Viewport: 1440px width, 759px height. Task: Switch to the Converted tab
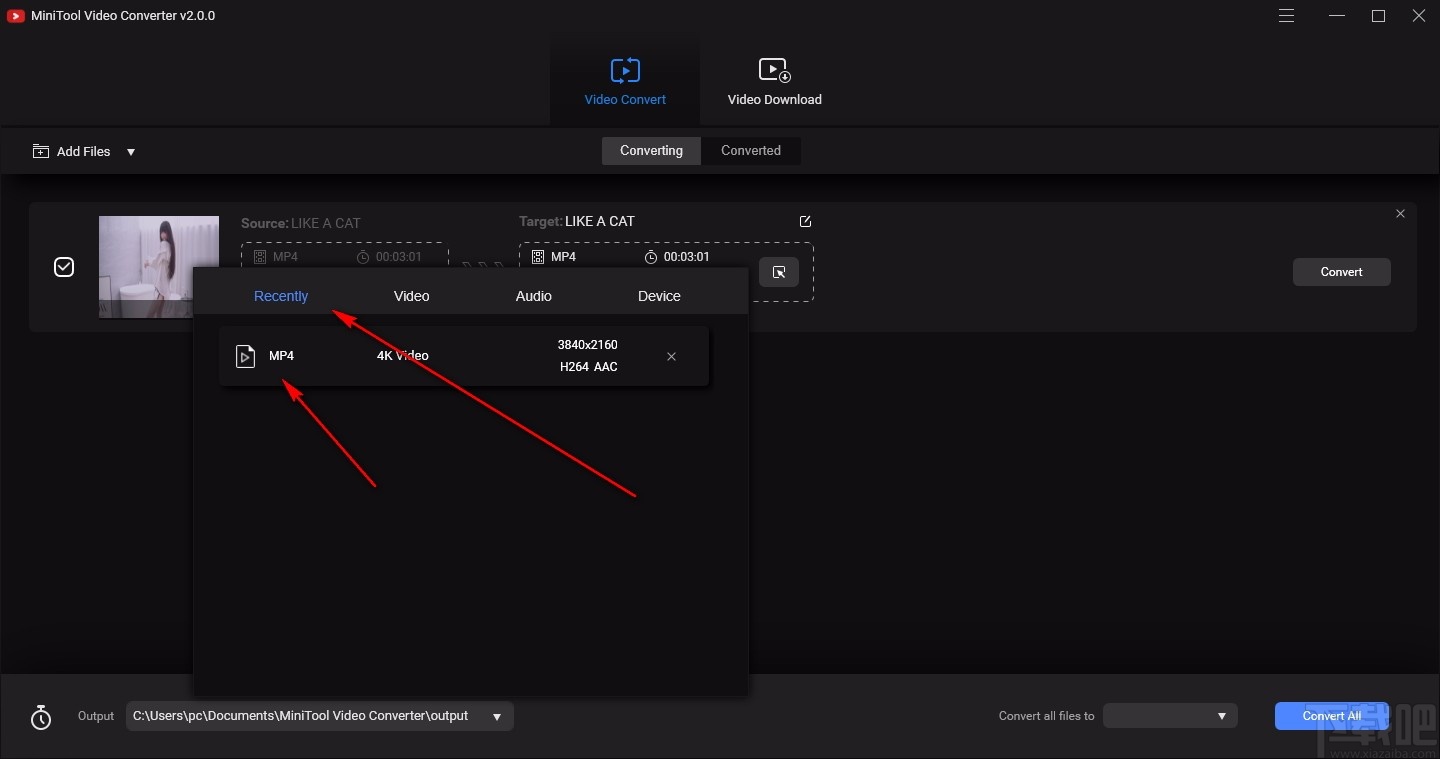751,151
